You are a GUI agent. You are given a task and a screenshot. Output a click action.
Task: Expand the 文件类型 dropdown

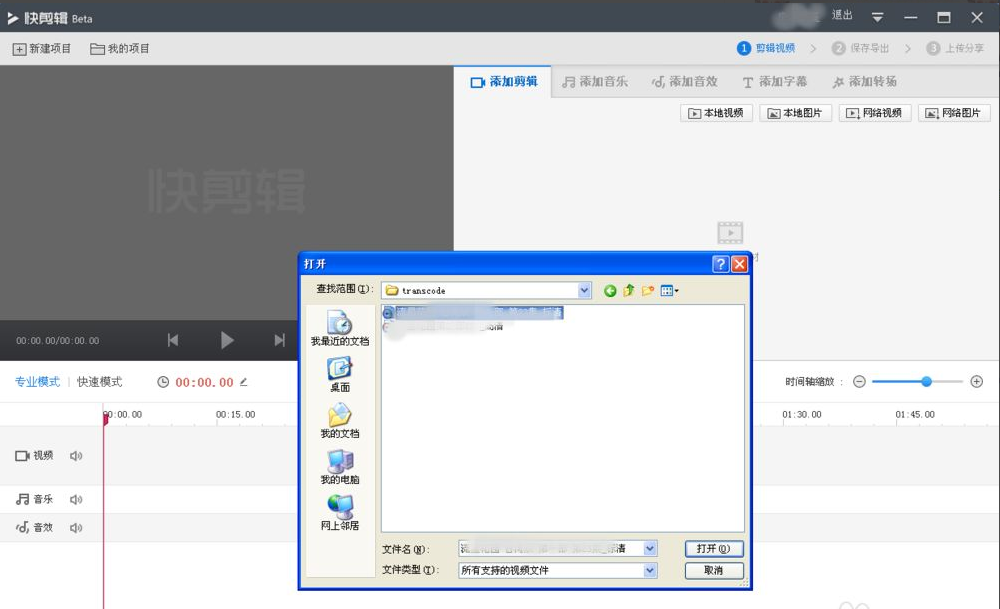pos(650,571)
